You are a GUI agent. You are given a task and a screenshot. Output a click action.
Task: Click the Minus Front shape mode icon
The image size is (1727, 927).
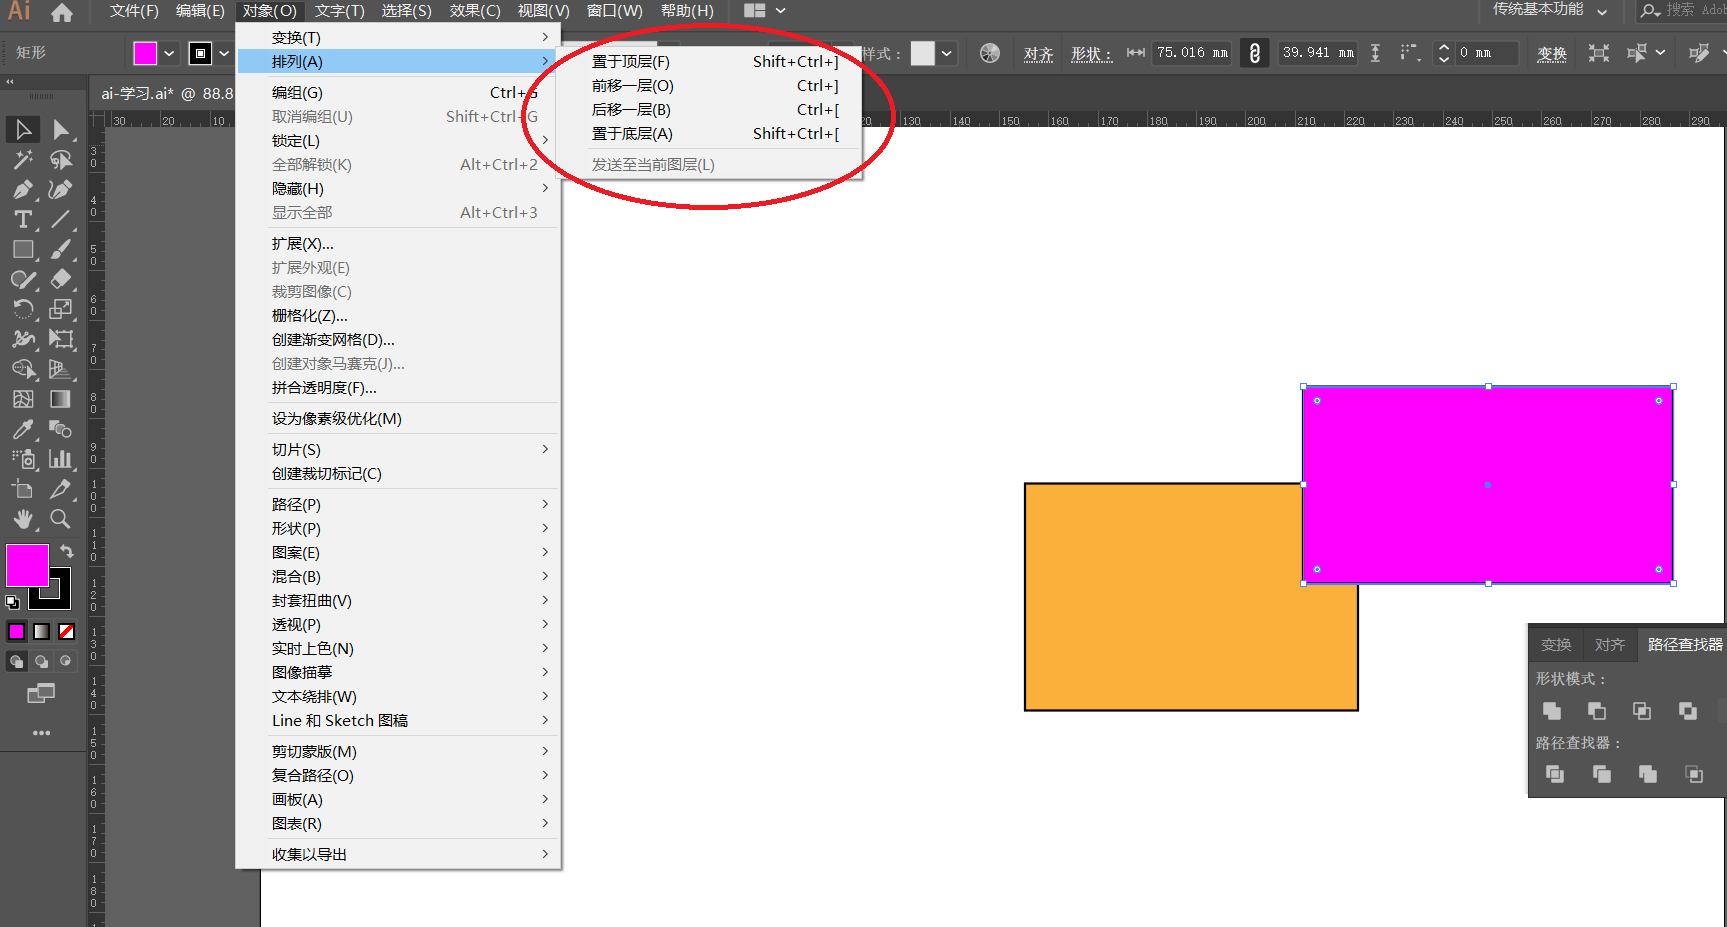(1597, 711)
